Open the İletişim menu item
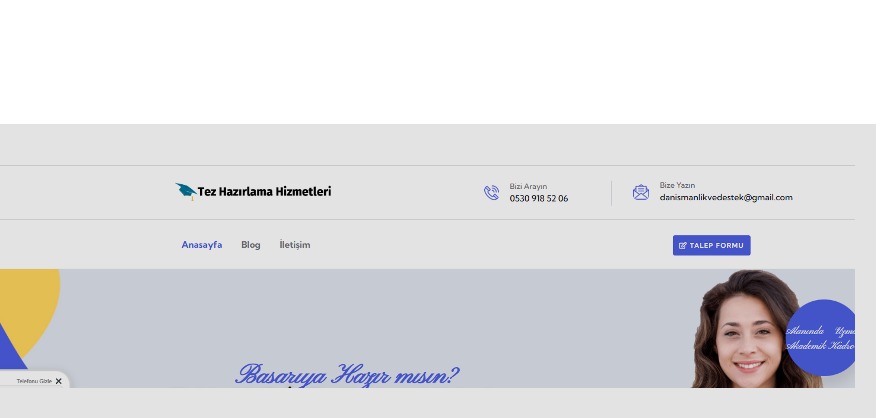The image size is (888, 418). point(294,245)
